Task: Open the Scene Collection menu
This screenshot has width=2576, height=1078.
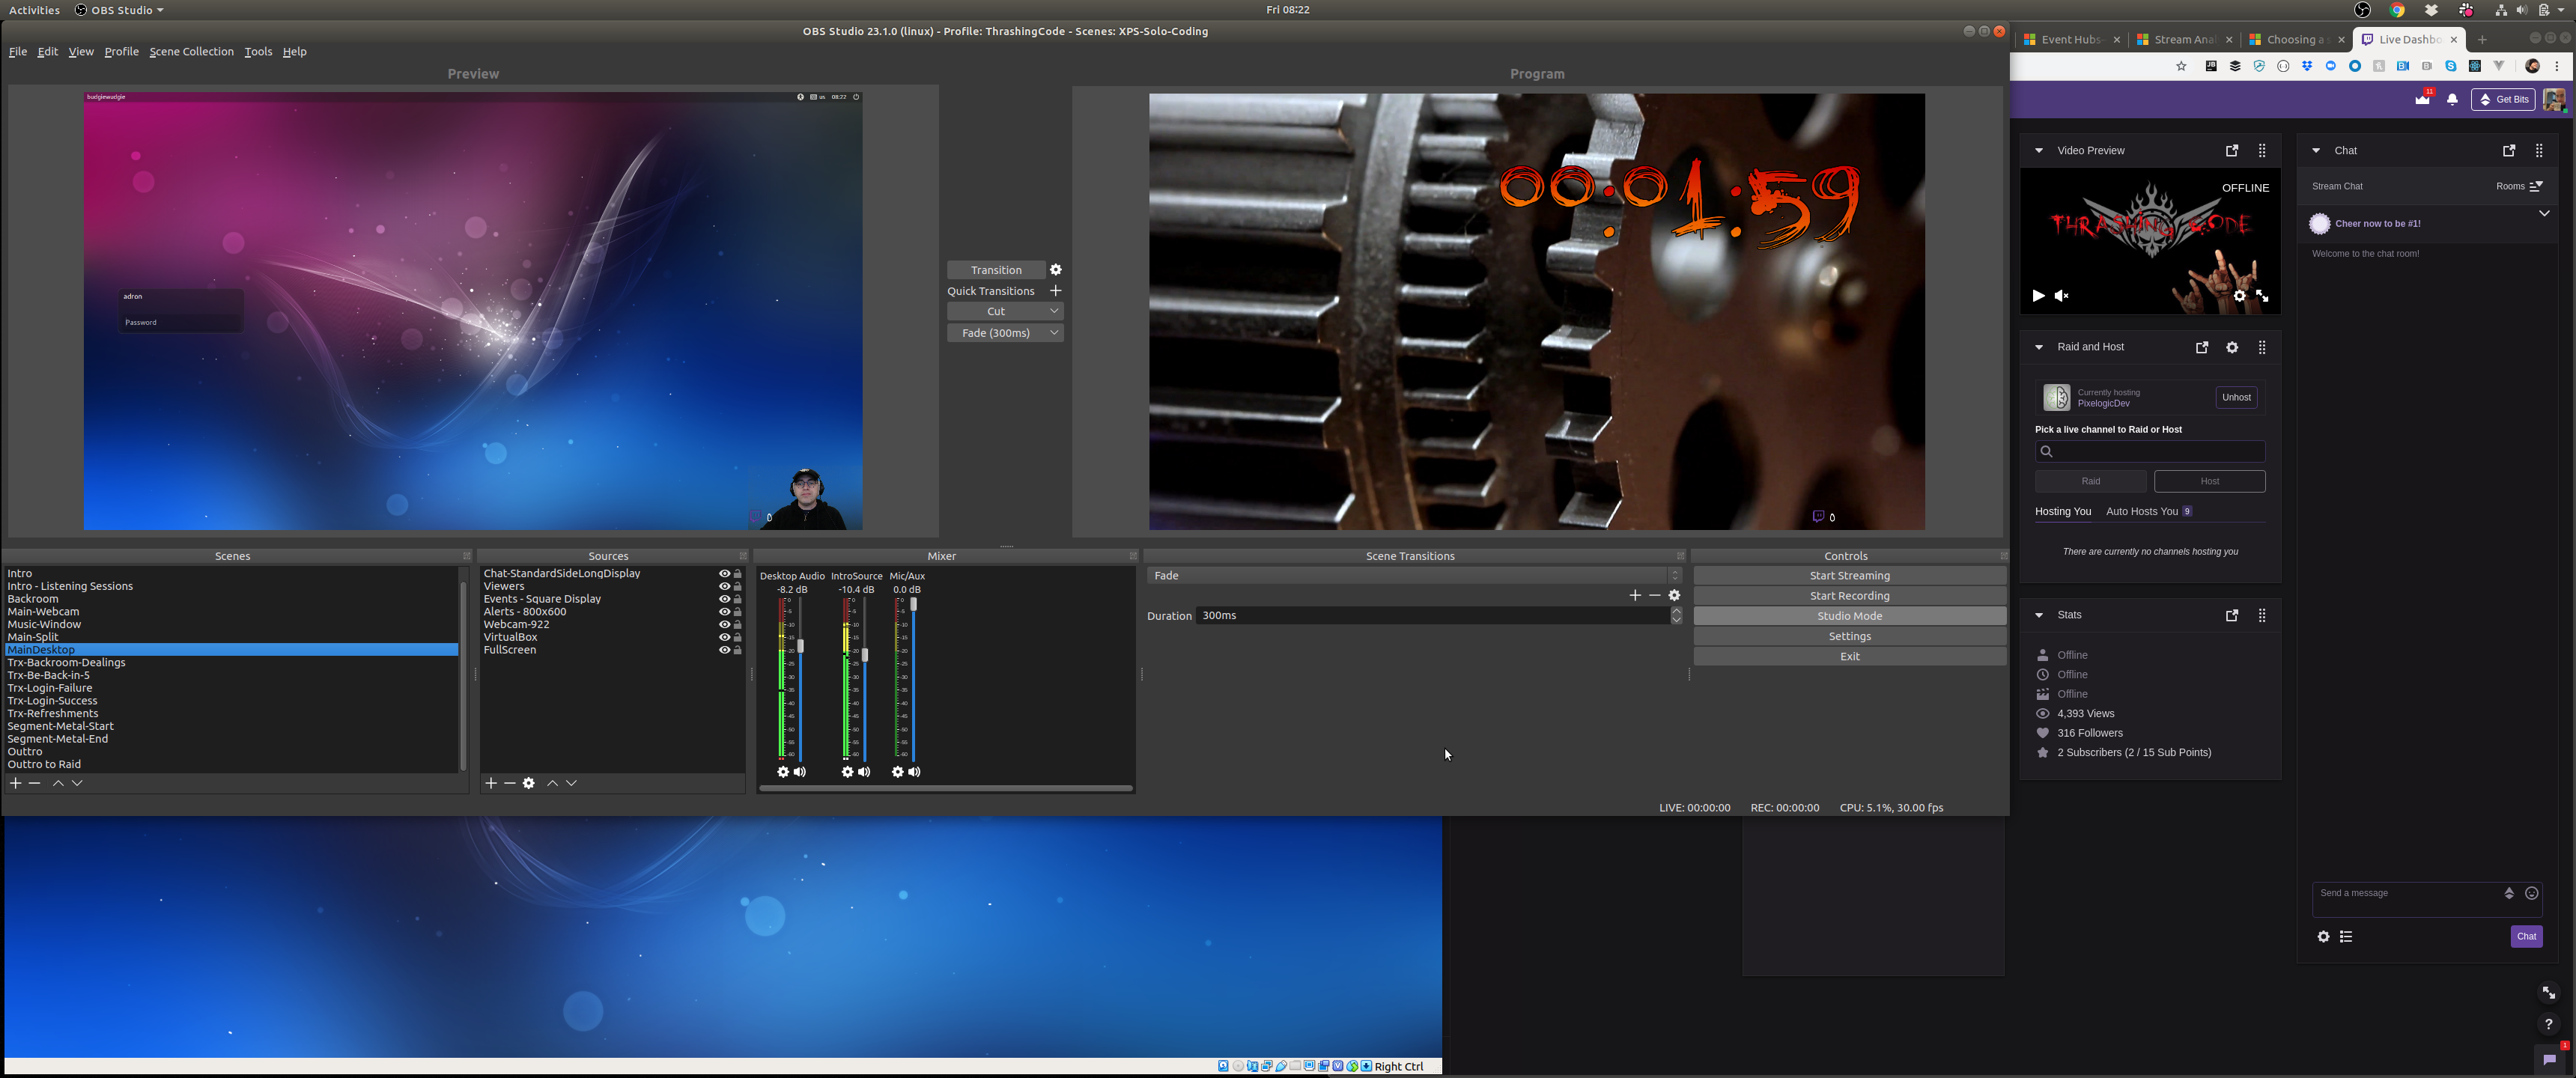Action: (191, 52)
